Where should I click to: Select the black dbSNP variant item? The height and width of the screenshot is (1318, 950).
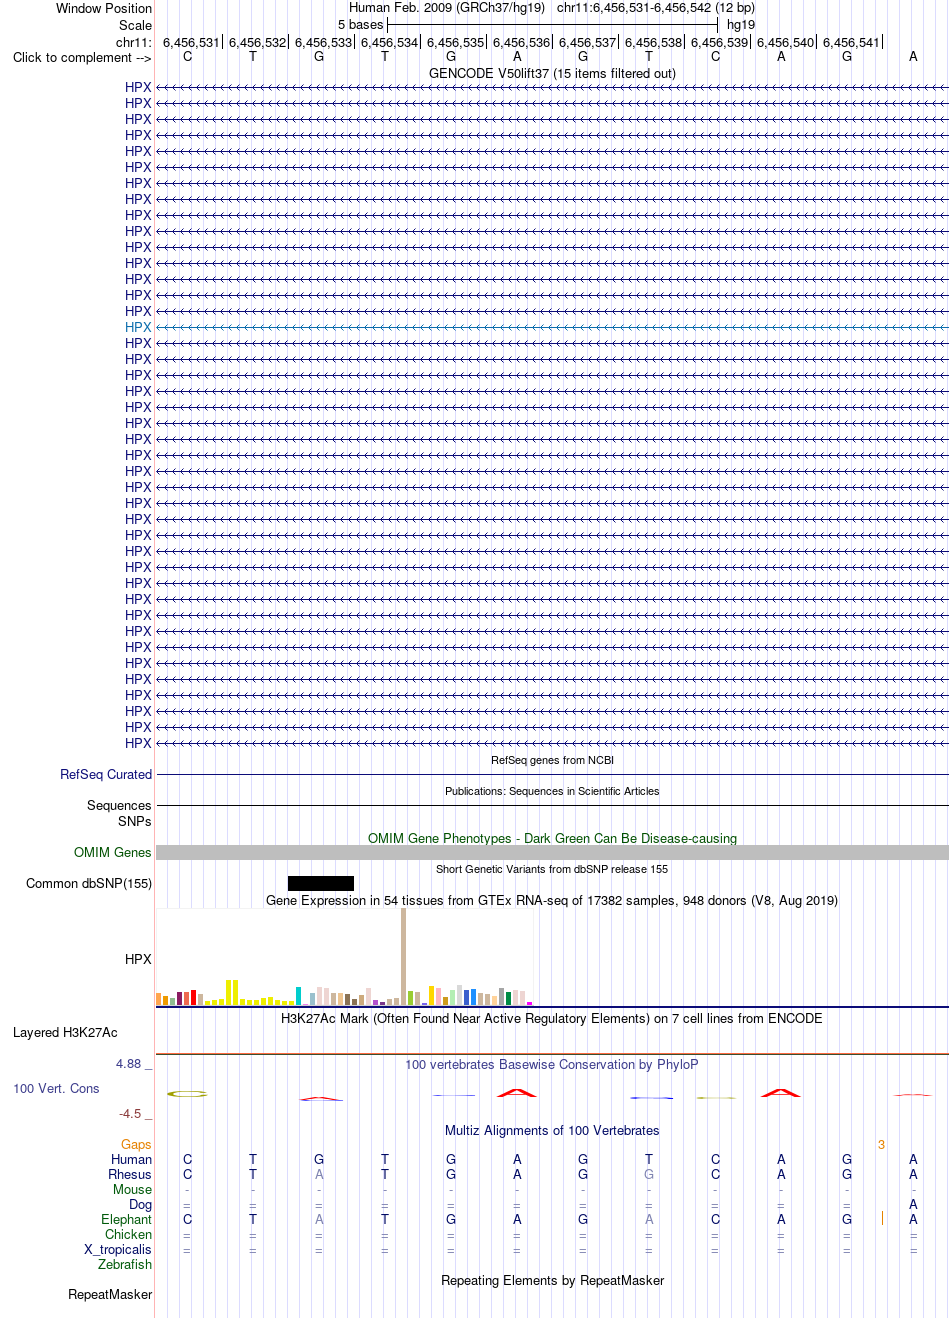tap(321, 883)
